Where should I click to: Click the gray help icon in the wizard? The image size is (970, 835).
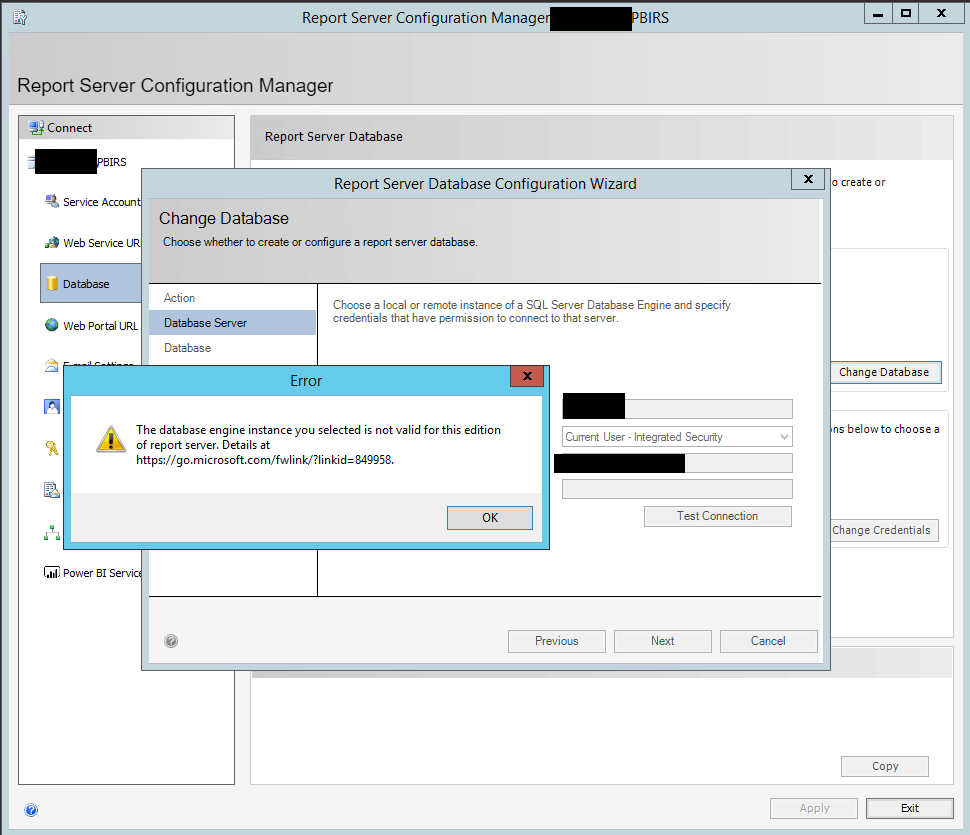[x=171, y=641]
